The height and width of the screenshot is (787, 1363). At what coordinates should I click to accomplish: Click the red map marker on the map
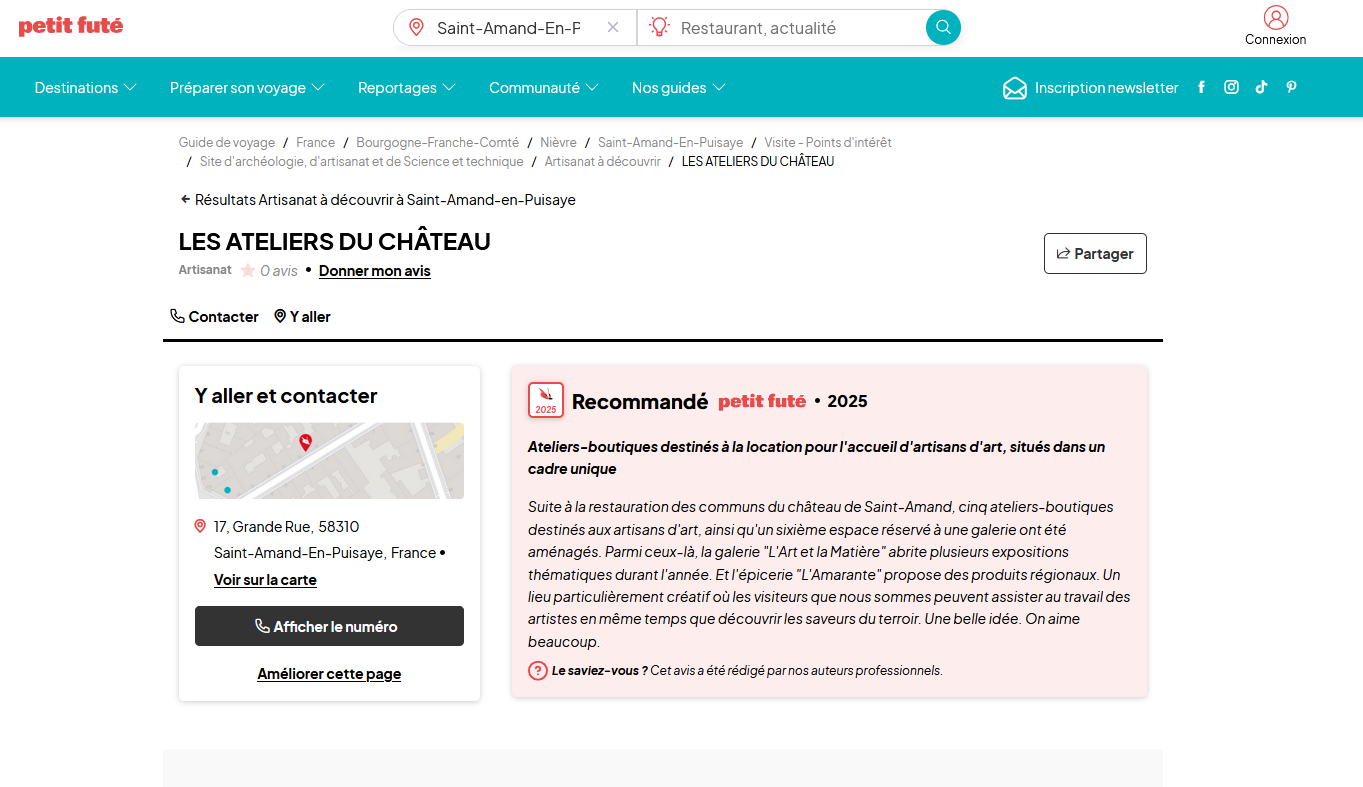point(306,442)
